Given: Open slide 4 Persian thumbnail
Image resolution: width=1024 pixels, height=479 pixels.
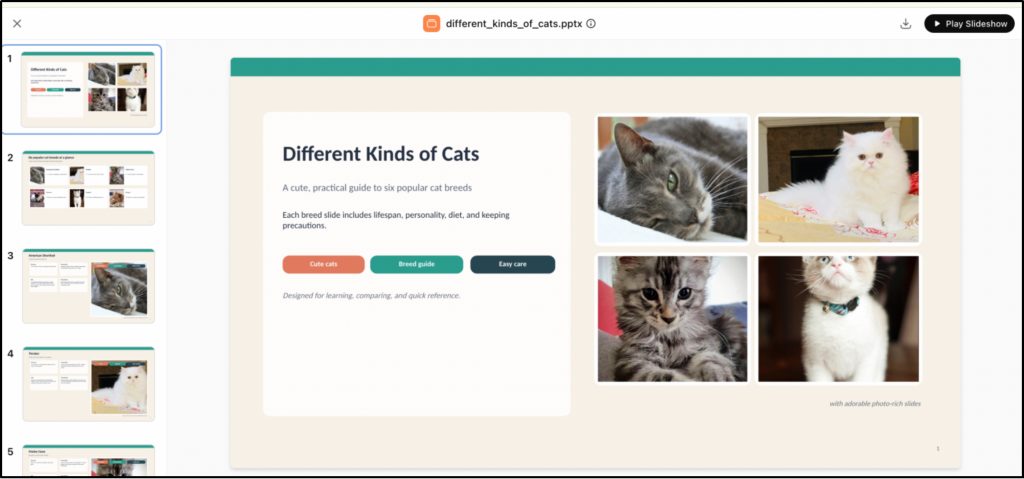Looking at the screenshot, I should tap(88, 384).
